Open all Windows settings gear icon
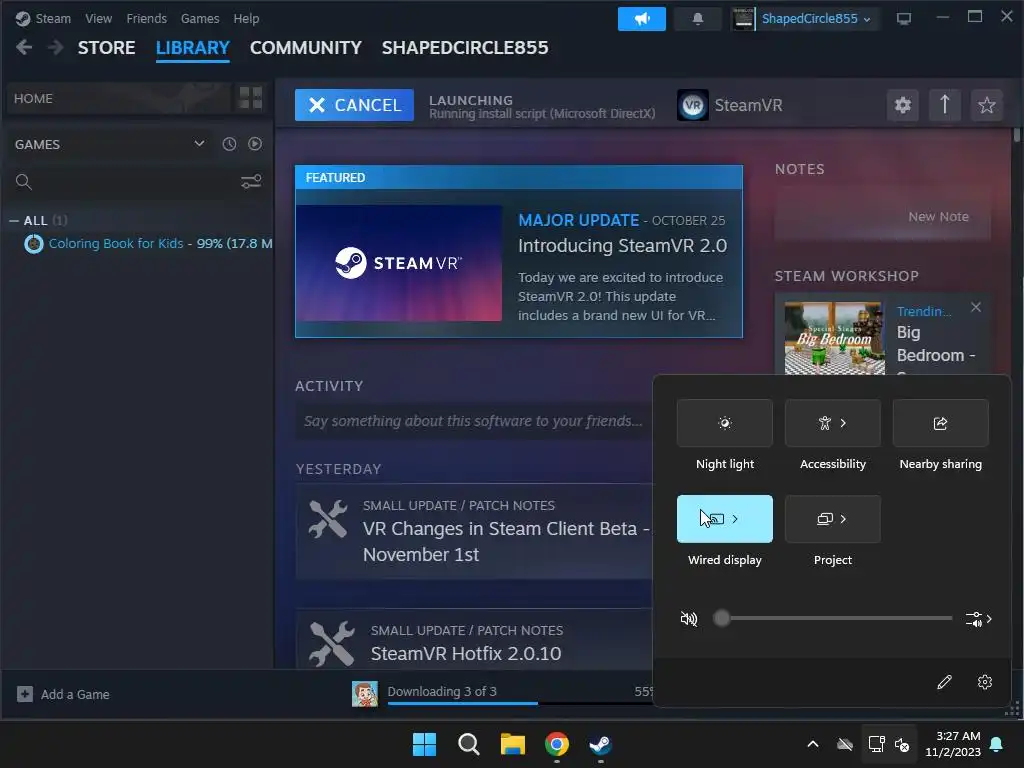This screenshot has height=768, width=1024. coord(985,682)
